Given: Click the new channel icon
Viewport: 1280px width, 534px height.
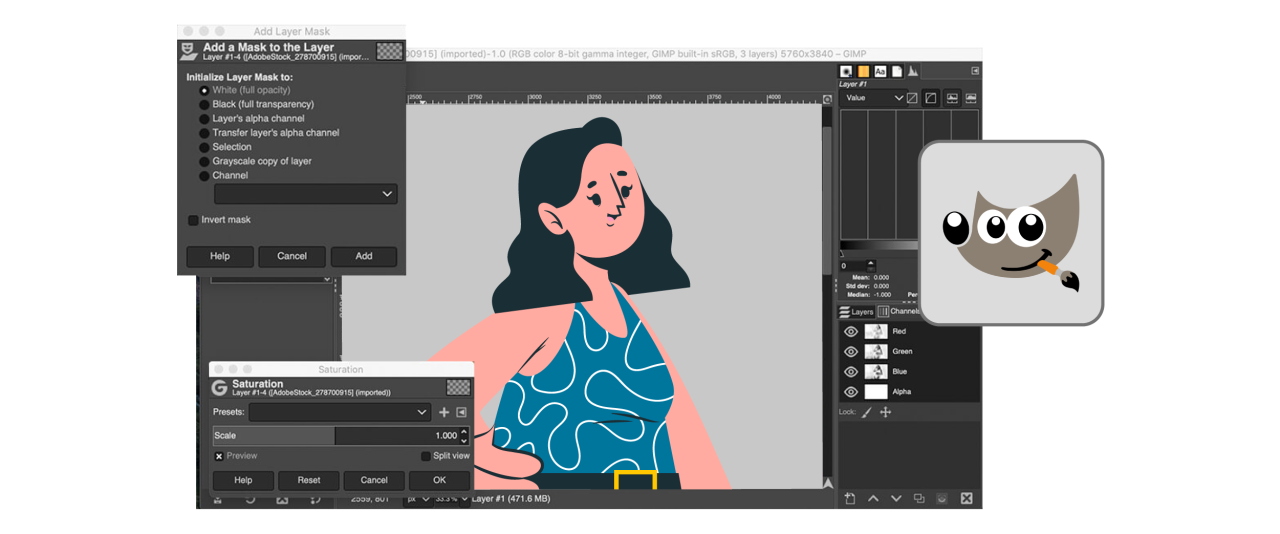Looking at the screenshot, I should (x=850, y=498).
